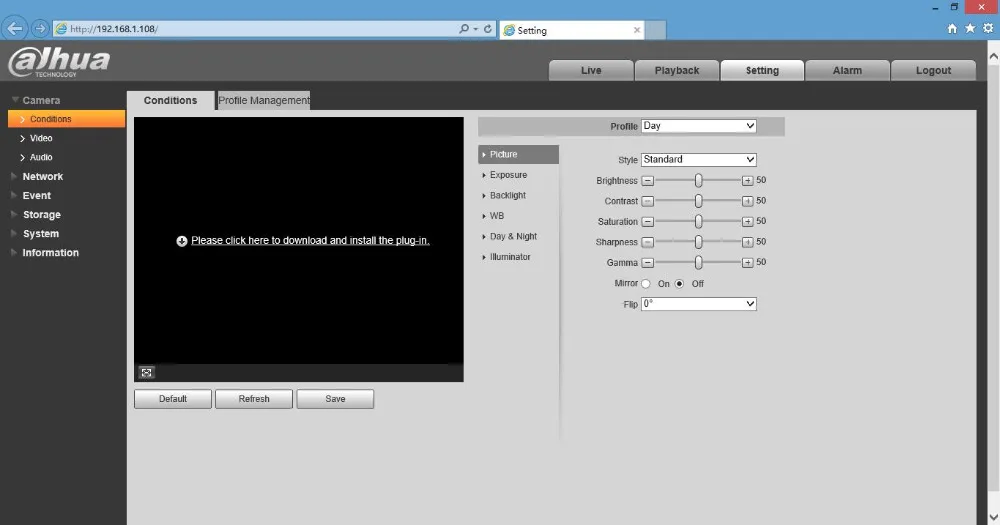Decrease Sharpness with the minus button
1000x525 pixels.
tap(647, 242)
